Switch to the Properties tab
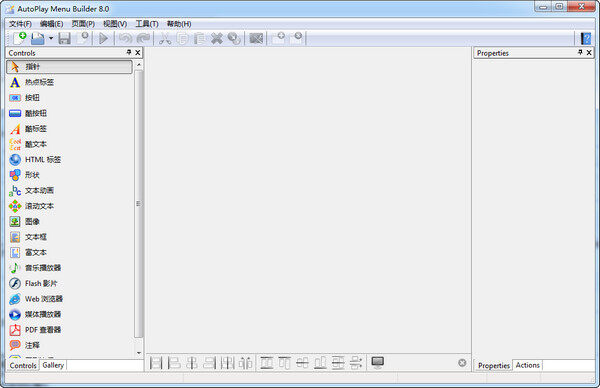Image resolution: width=600 pixels, height=388 pixels. click(494, 365)
